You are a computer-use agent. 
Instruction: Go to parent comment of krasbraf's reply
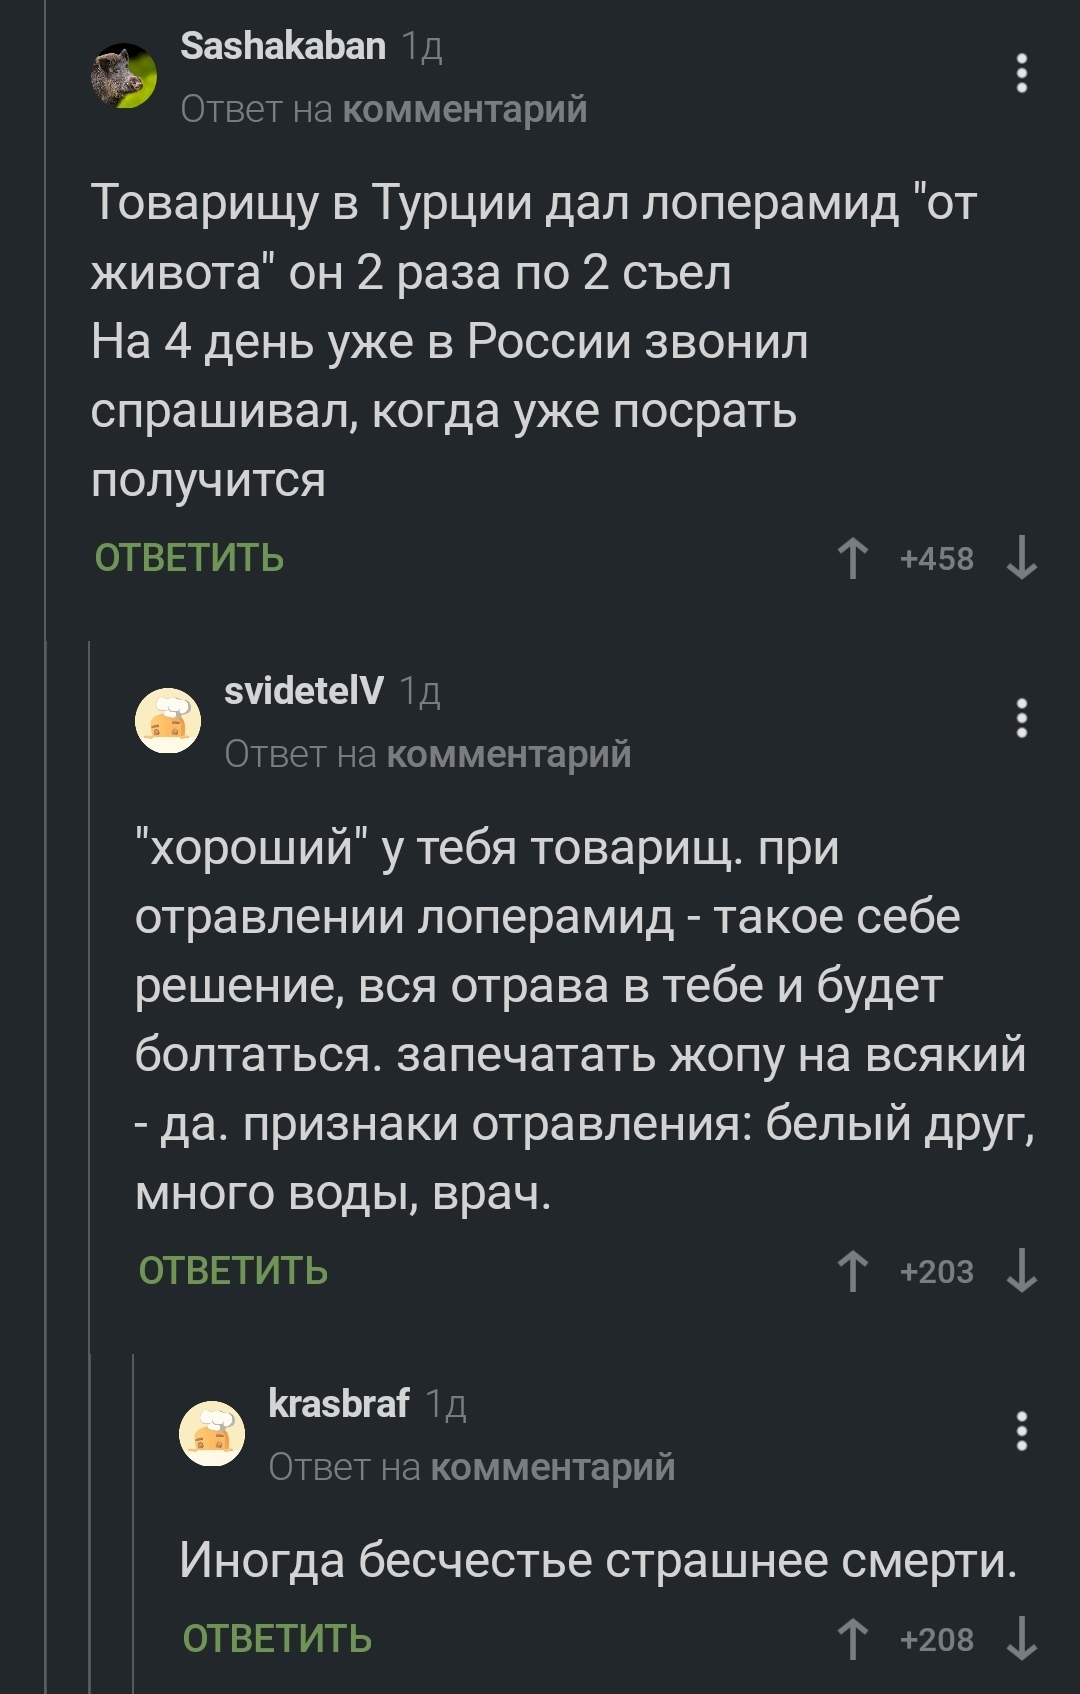point(552,1467)
